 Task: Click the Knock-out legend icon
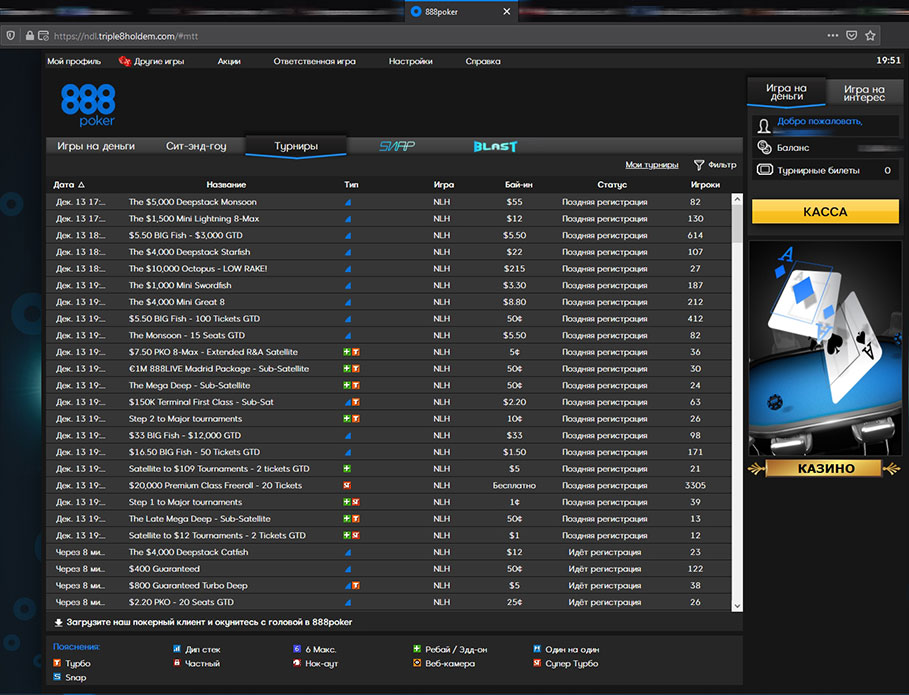click(297, 663)
